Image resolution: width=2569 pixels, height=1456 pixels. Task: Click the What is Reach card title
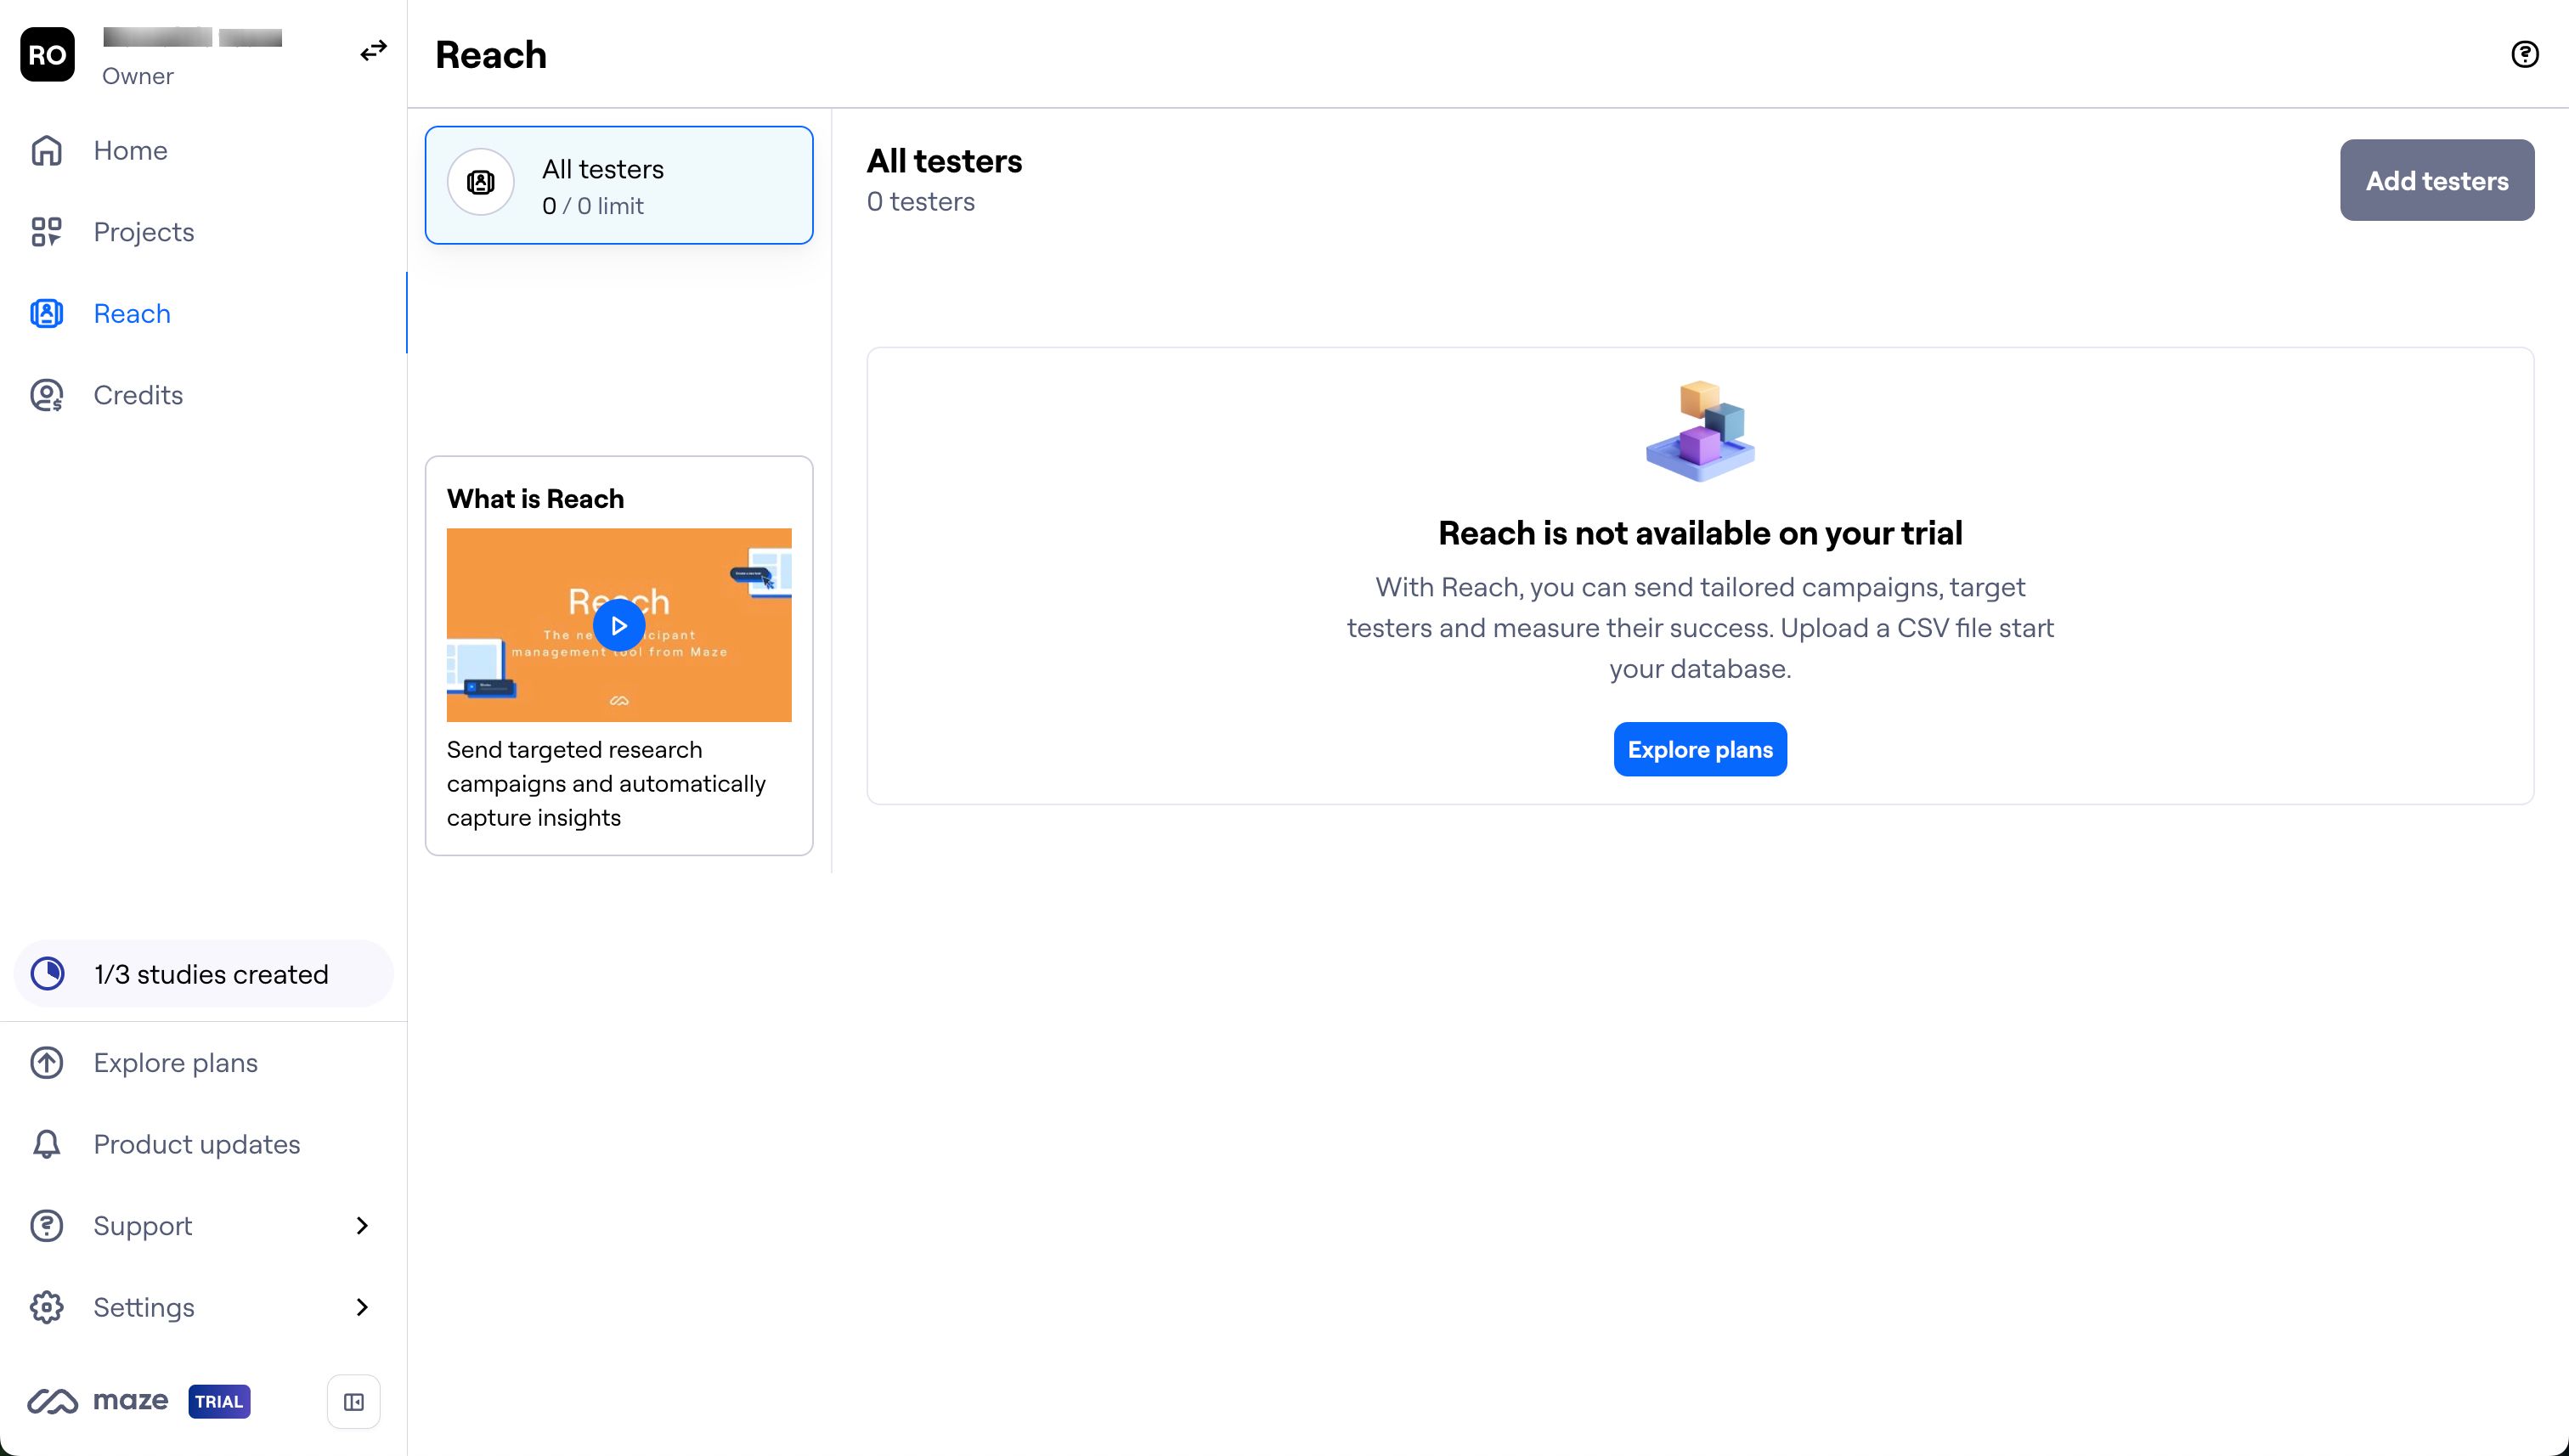click(x=535, y=498)
